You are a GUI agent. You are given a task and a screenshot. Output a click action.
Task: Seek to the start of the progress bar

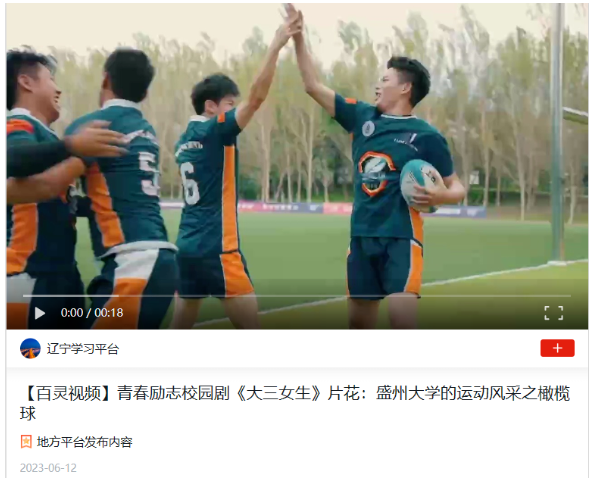pos(23,296)
